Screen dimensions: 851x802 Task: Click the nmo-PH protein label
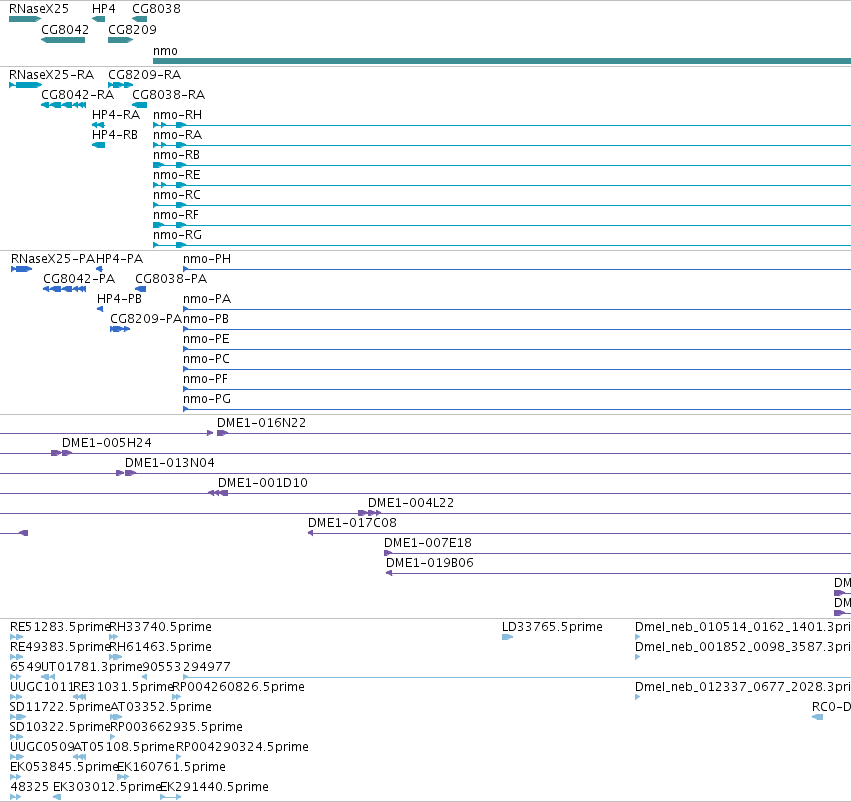207,259
